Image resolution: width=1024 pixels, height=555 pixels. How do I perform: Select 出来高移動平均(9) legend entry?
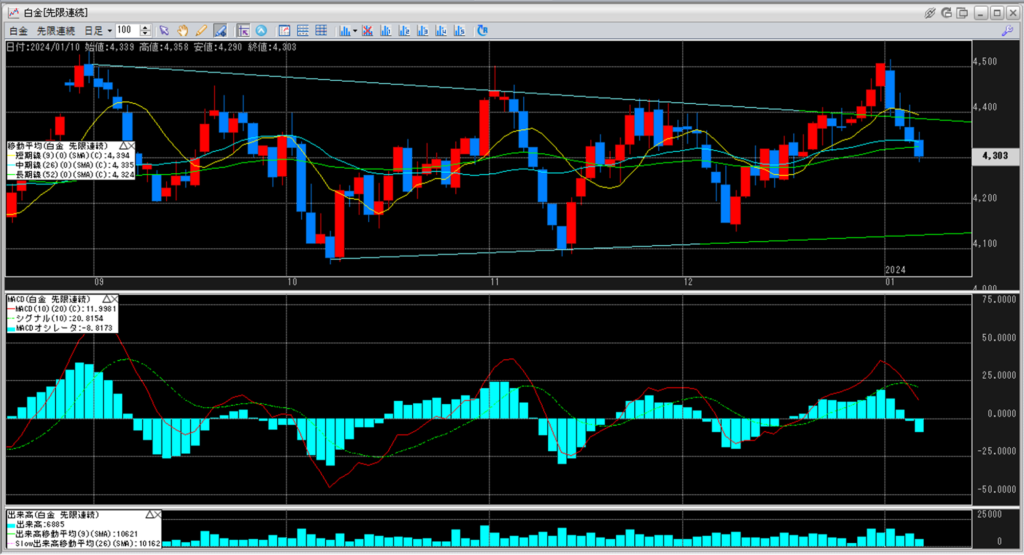click(x=72, y=534)
